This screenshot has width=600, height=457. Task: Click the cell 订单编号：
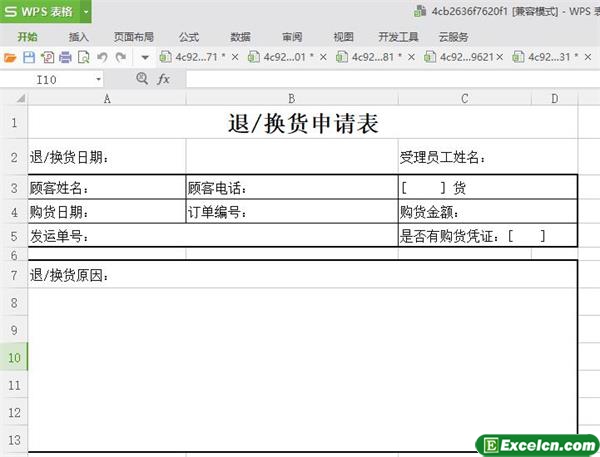(x=292, y=212)
